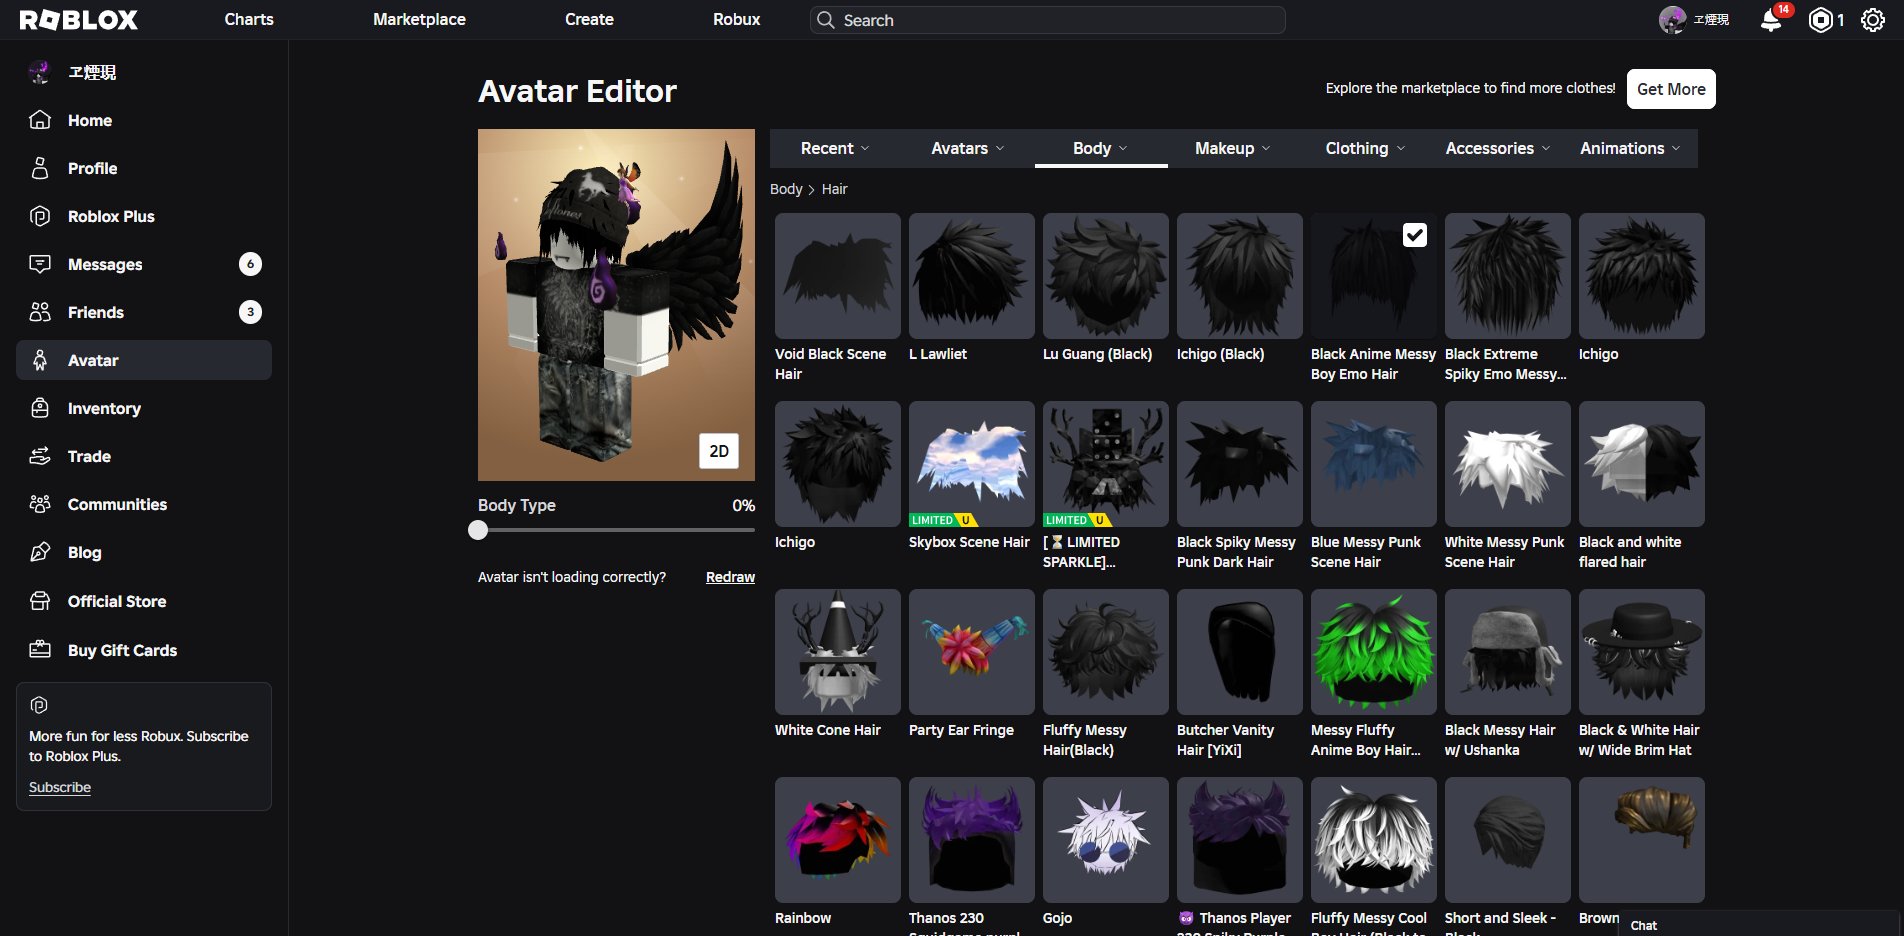Viewport: 1904px width, 936px height.
Task: Click the search magnifier icon
Action: click(x=825, y=20)
